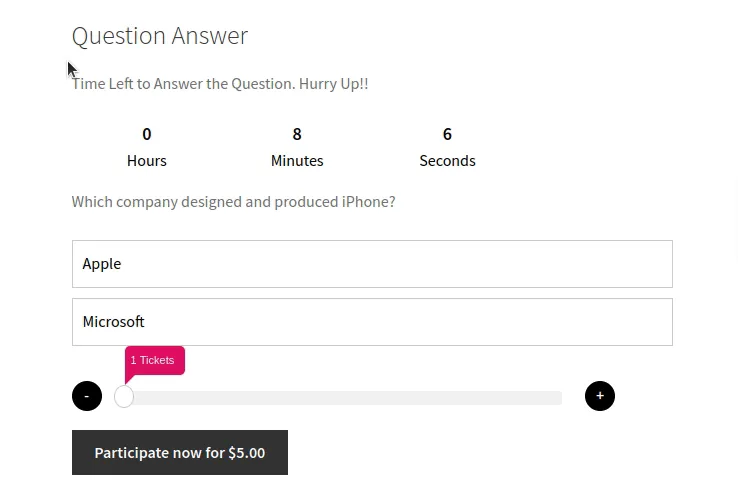738x490 pixels.
Task: Click the plus button to add tickets
Action: point(600,396)
